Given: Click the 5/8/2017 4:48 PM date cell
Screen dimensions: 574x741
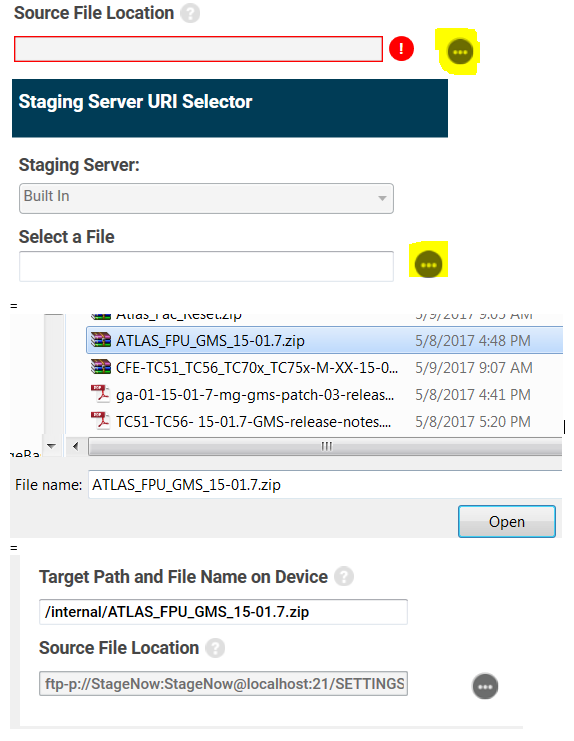Looking at the screenshot, I should point(473,341).
